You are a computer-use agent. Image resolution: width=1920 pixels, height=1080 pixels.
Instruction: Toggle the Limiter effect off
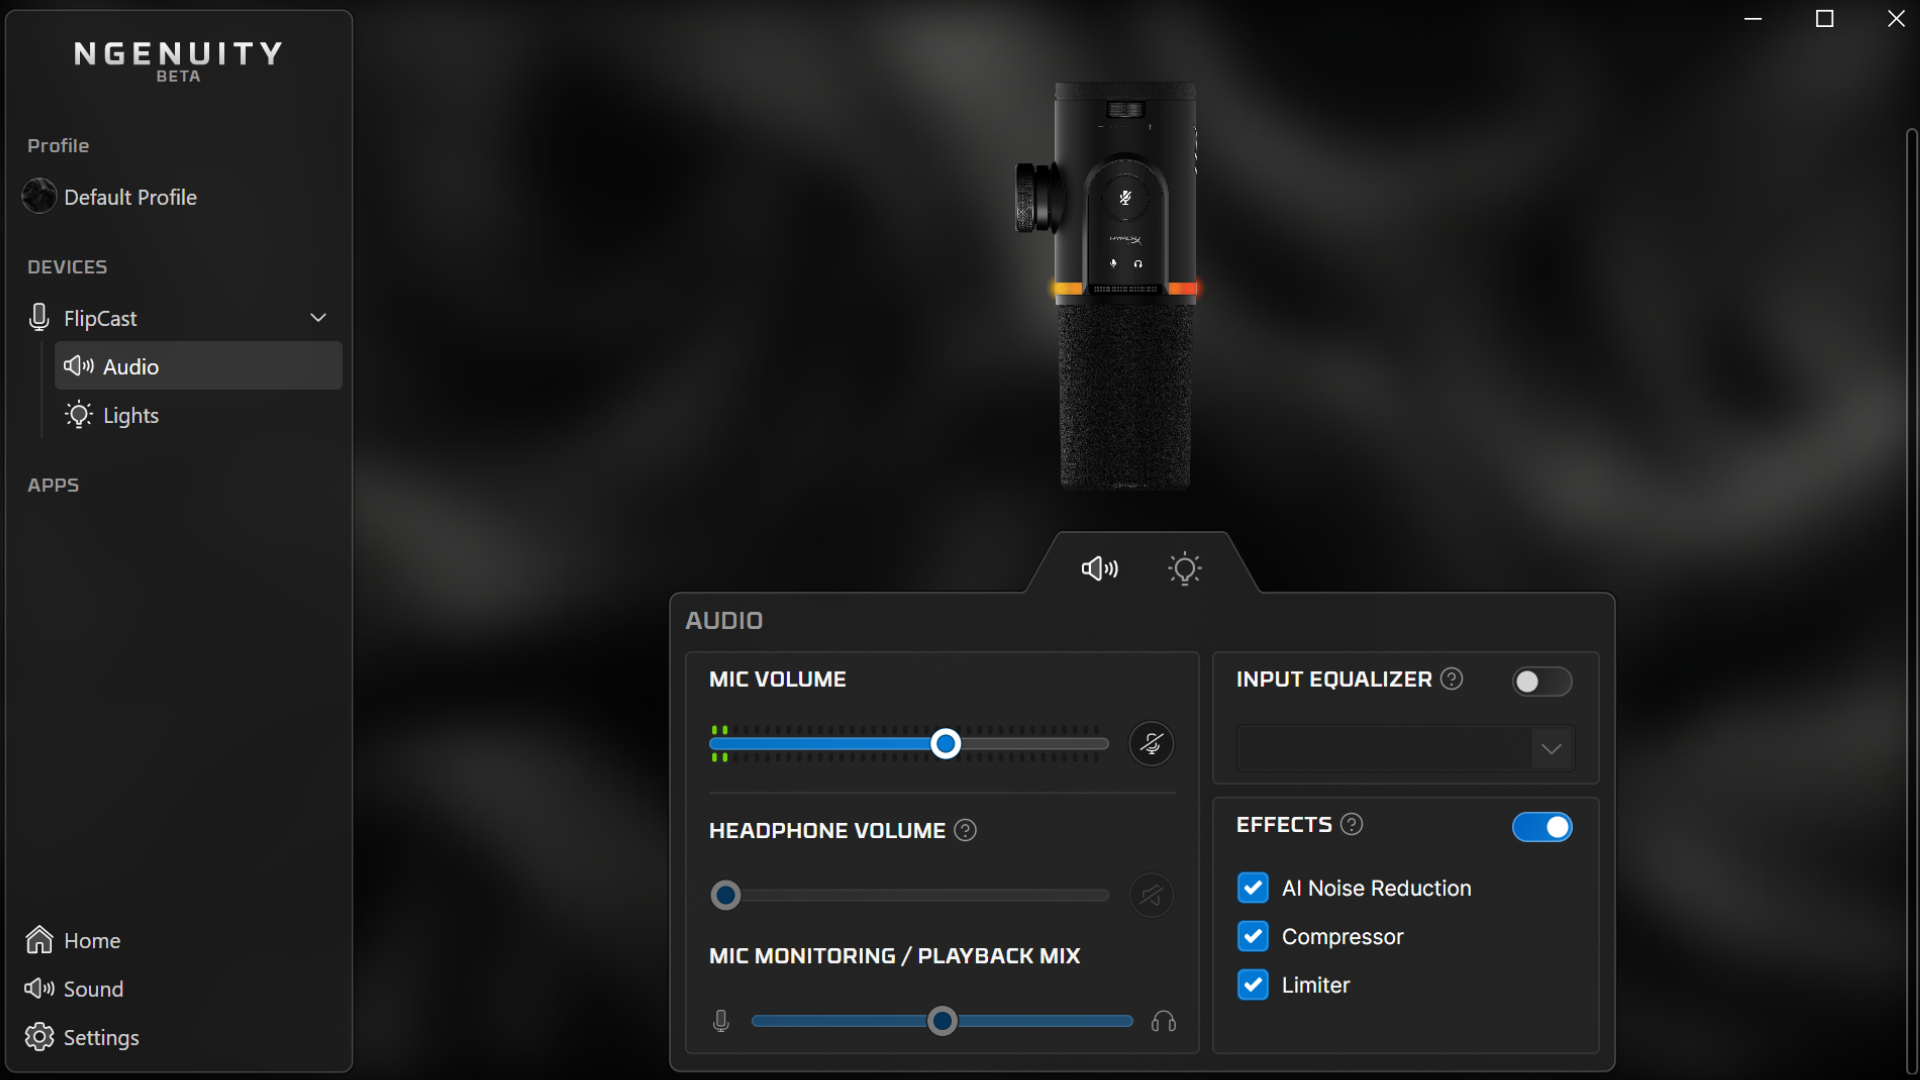(1252, 984)
